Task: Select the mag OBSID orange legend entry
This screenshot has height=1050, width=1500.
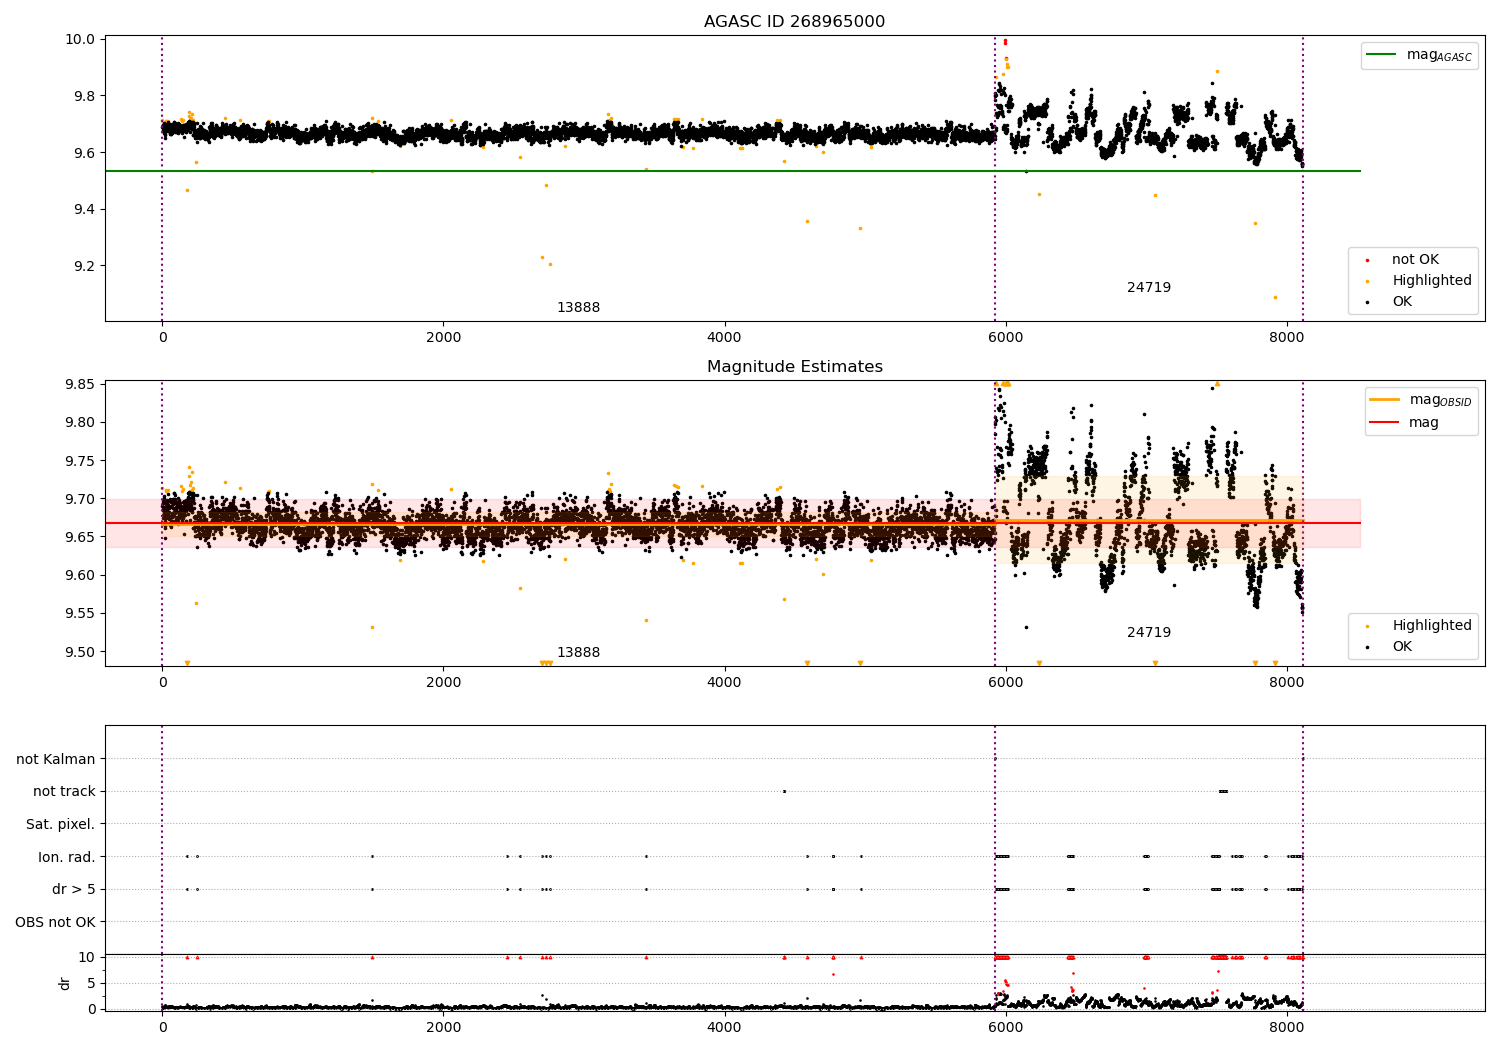Action: (1420, 400)
